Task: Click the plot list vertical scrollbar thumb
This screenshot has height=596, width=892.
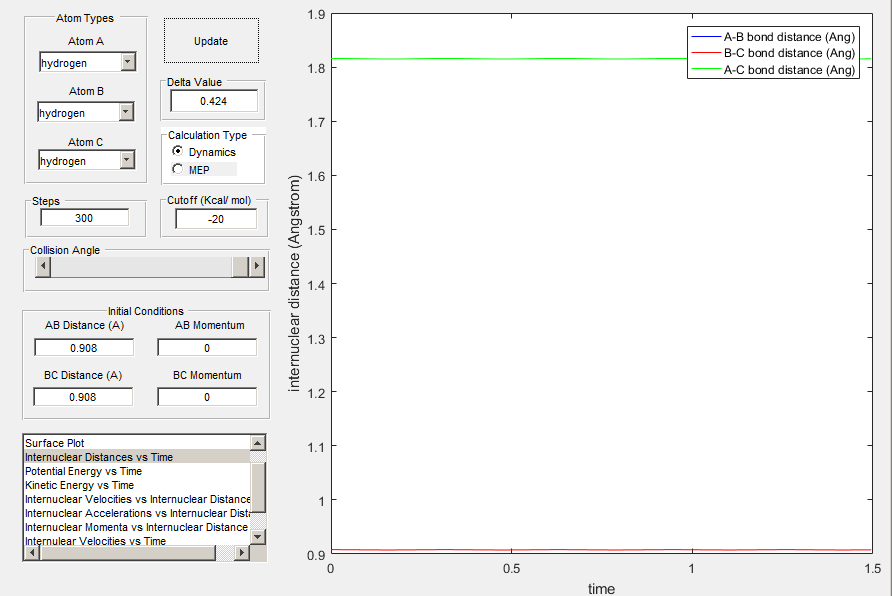Action: [258, 487]
